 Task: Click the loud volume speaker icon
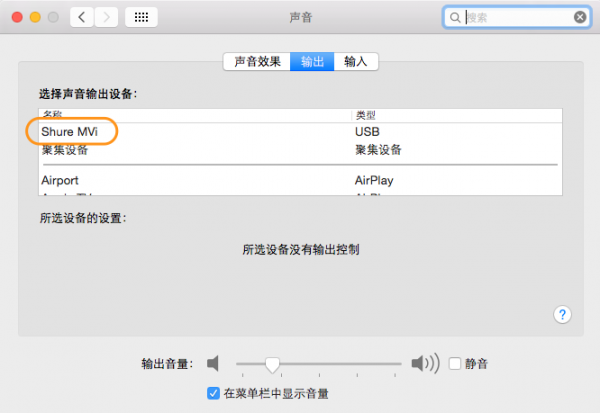425,363
